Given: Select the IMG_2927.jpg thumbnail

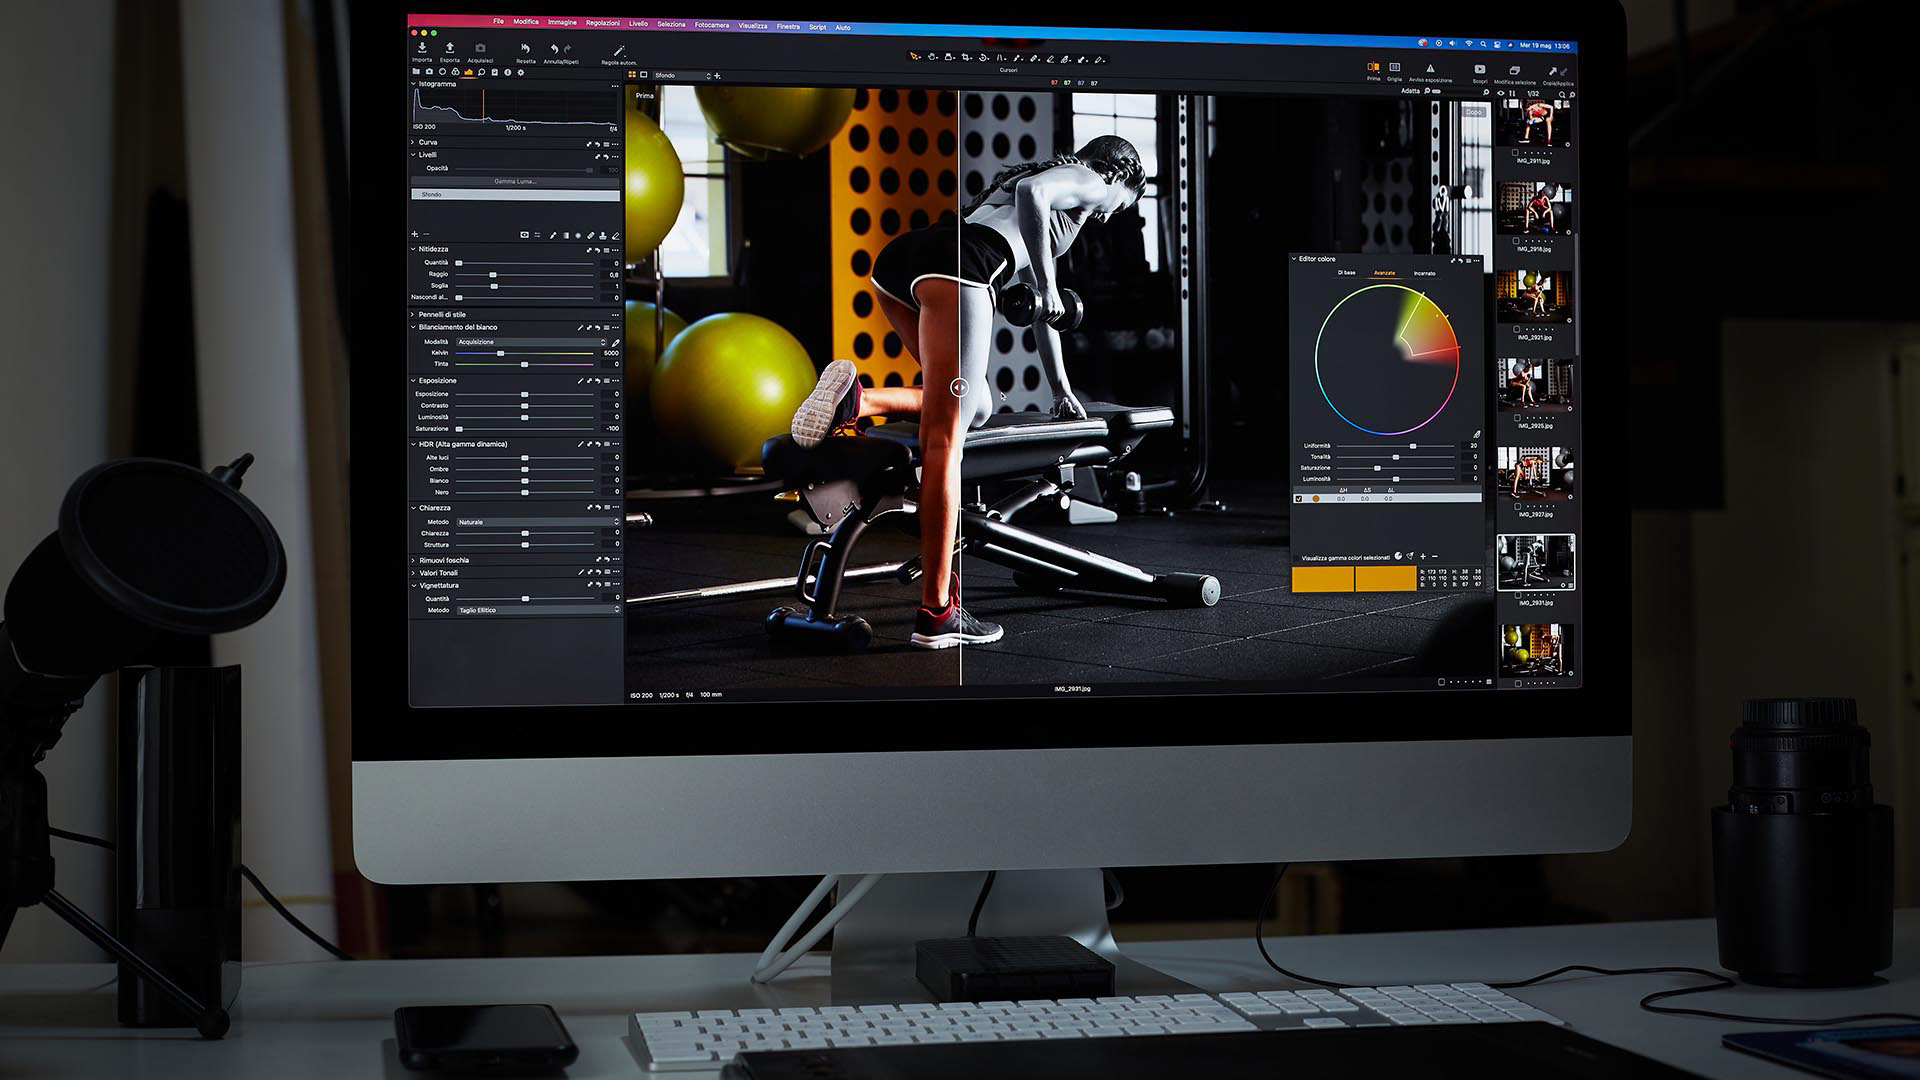Looking at the screenshot, I should tap(1535, 474).
